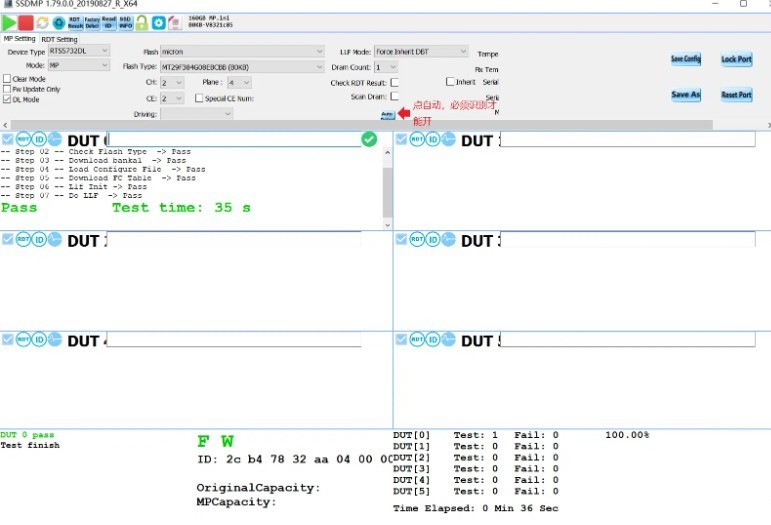Open SSD INFO from the toolbar
Image resolution: width=771 pixels, height=525 pixels.
tap(125, 23)
